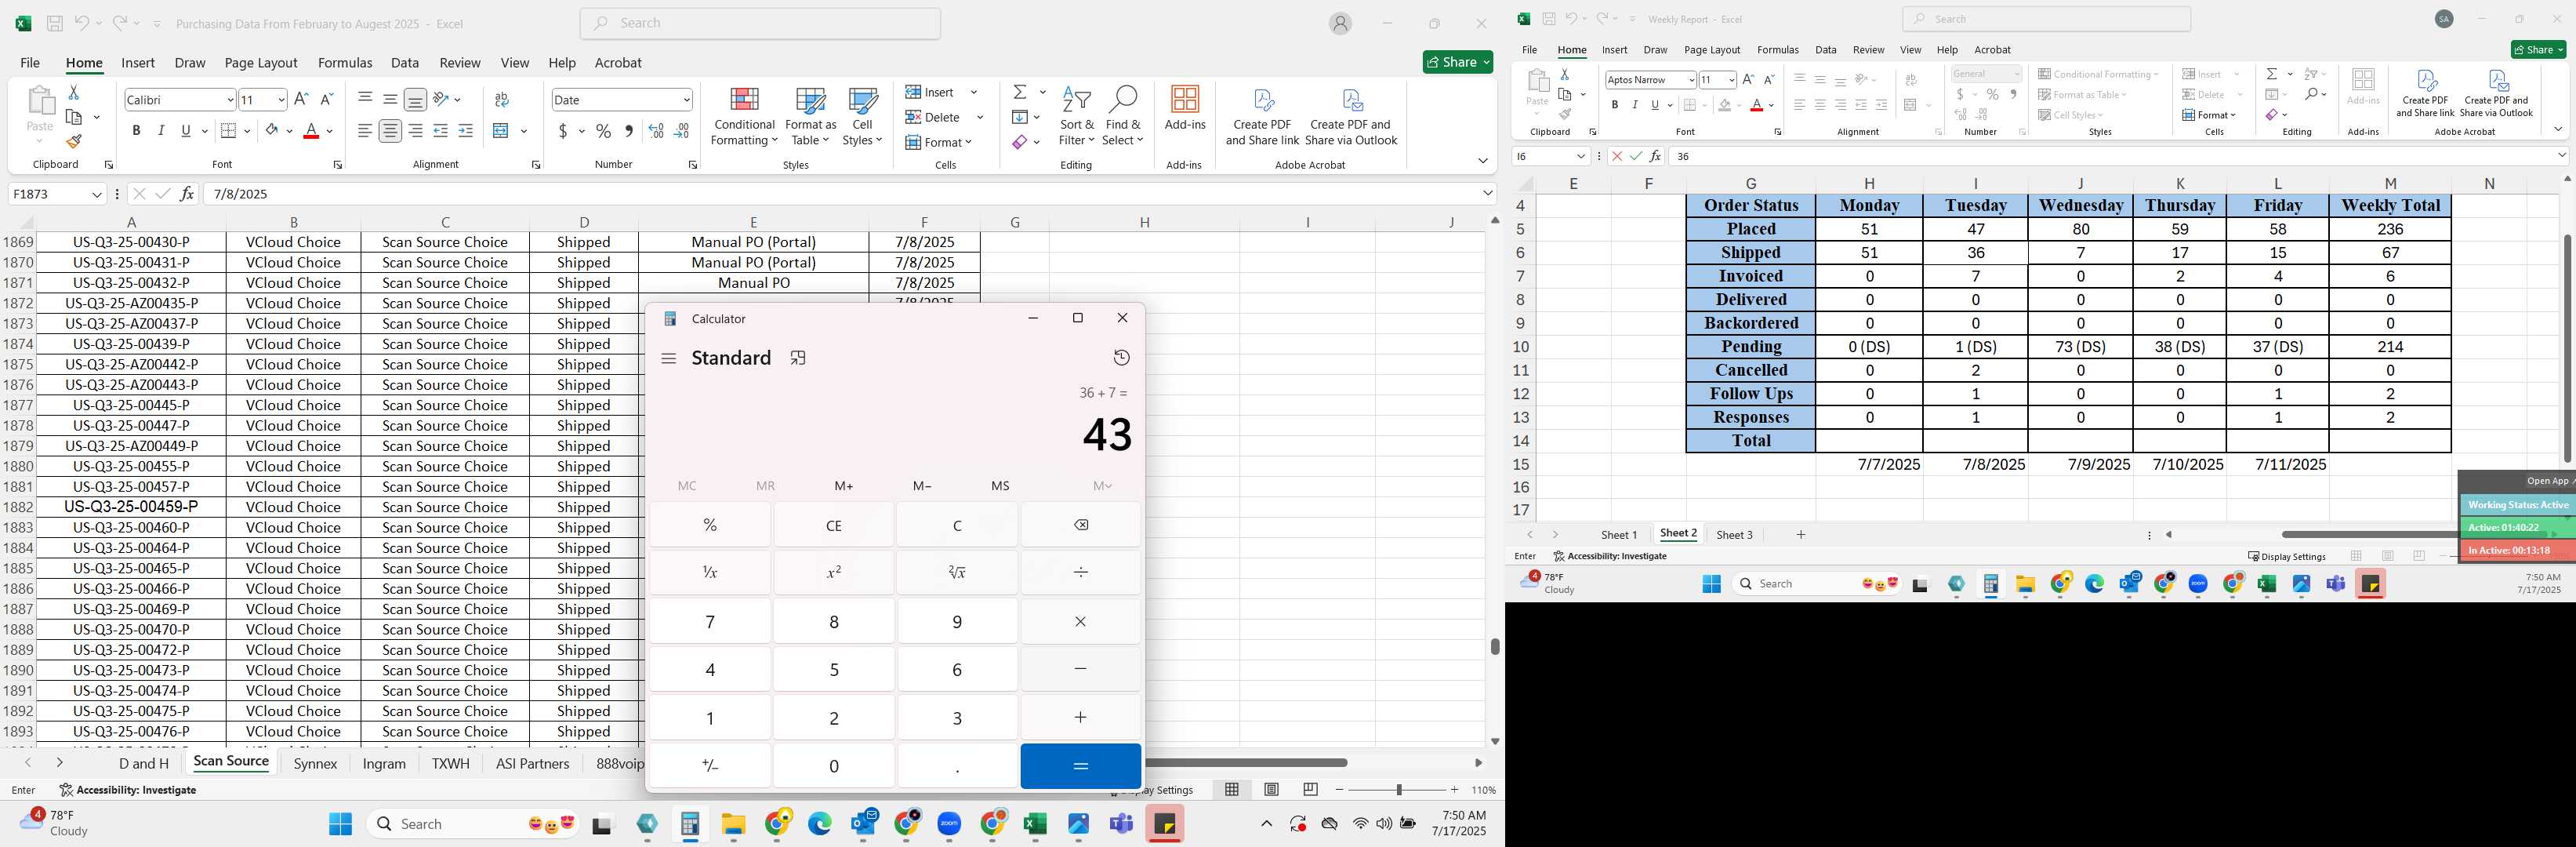Image resolution: width=2576 pixels, height=847 pixels.
Task: Click the Font Color red swatch in the Purchasing Data workbook
Action: pyautogui.click(x=311, y=131)
